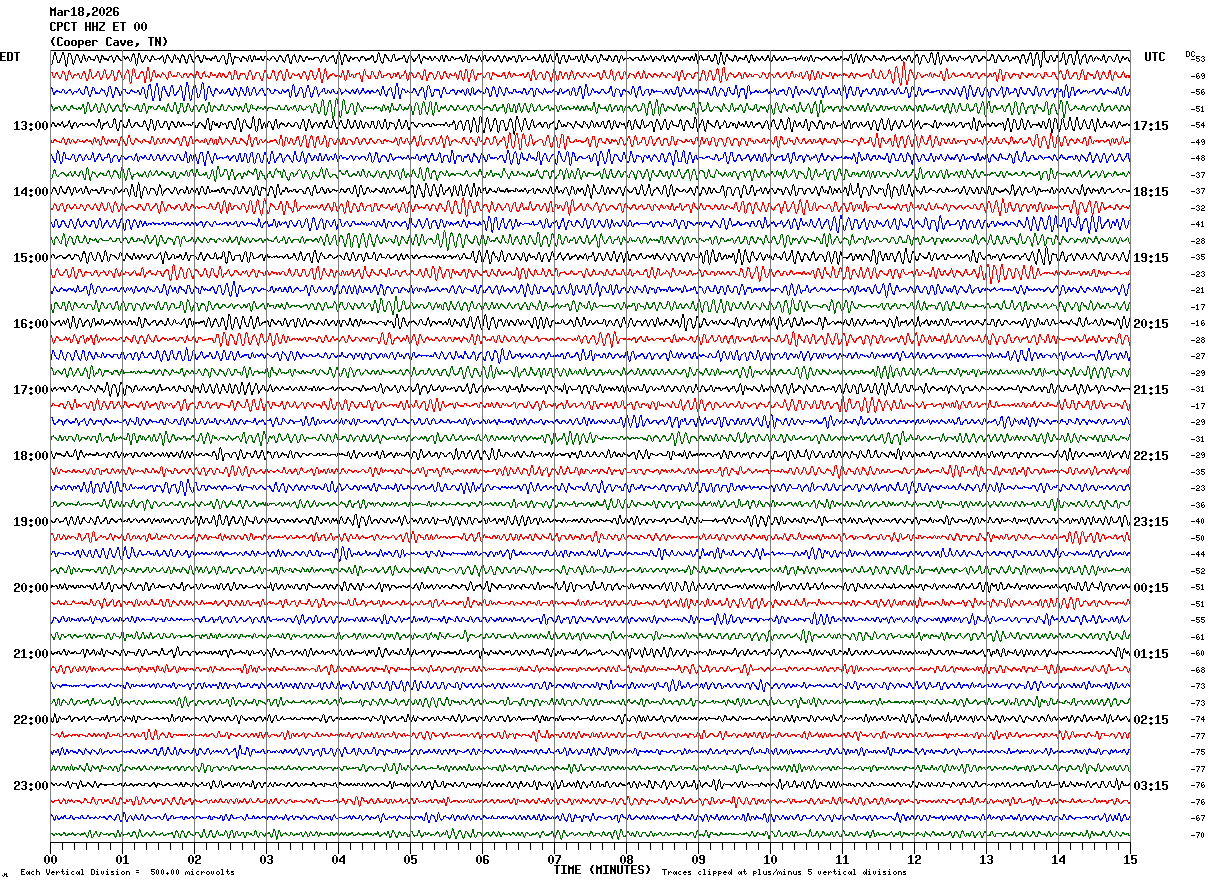Click the 21:15 UTC time label

[1151, 390]
